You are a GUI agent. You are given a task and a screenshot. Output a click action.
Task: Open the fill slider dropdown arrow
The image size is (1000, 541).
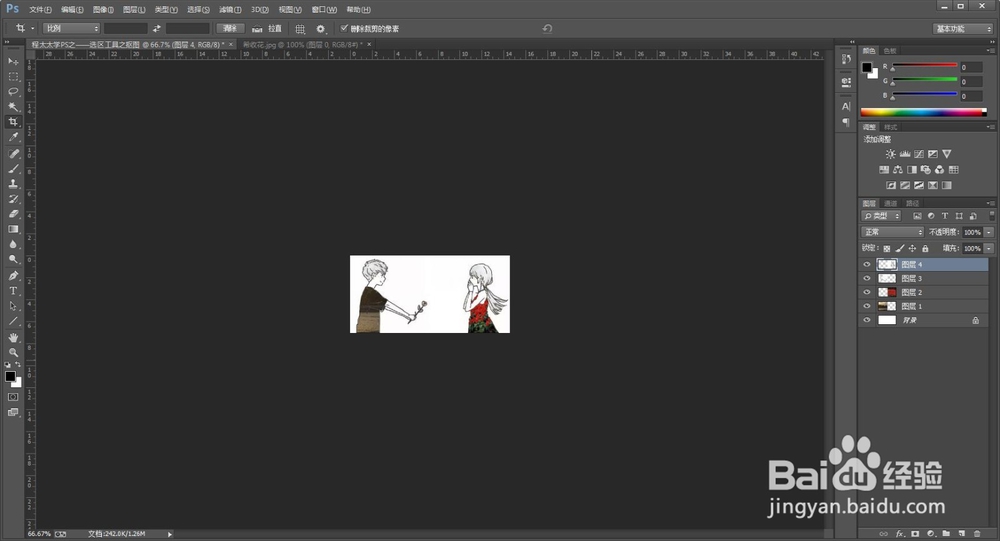pos(989,248)
